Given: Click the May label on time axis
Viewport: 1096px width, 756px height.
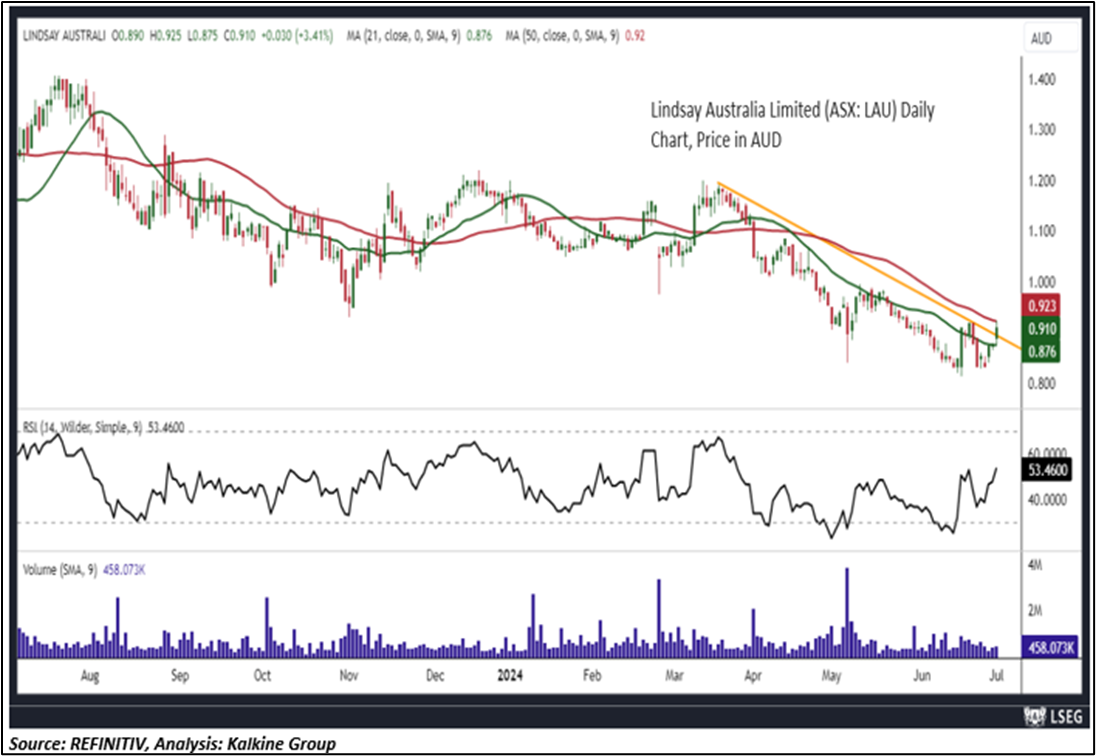Looking at the screenshot, I should tap(831, 676).
